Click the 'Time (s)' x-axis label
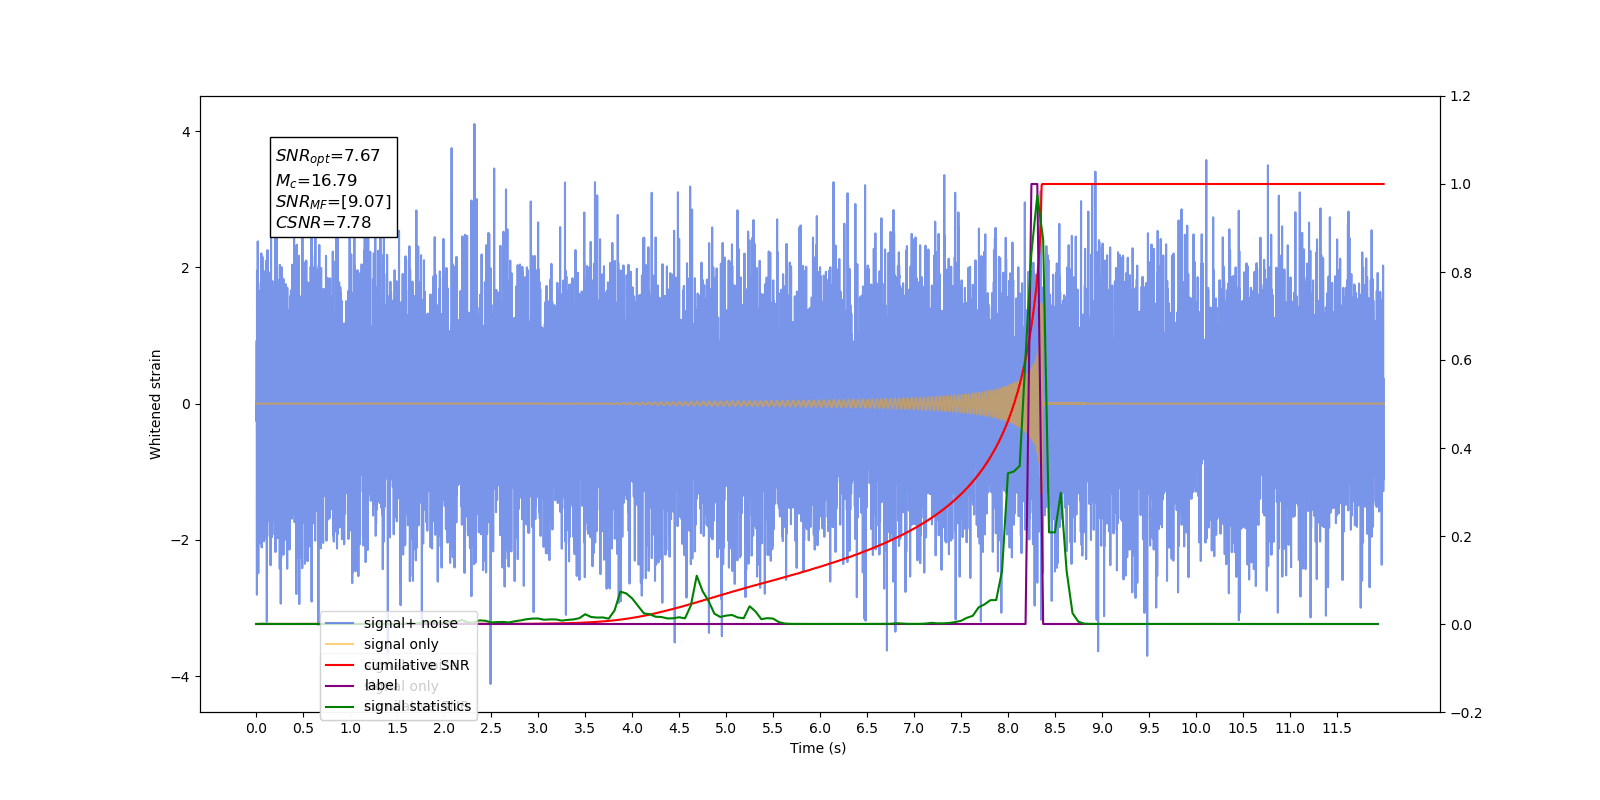1600x800 pixels. [x=818, y=748]
